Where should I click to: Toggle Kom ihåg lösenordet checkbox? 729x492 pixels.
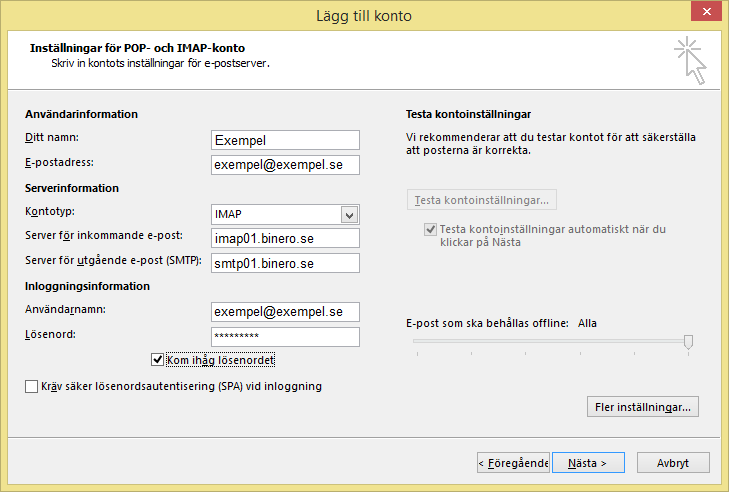pos(157,359)
